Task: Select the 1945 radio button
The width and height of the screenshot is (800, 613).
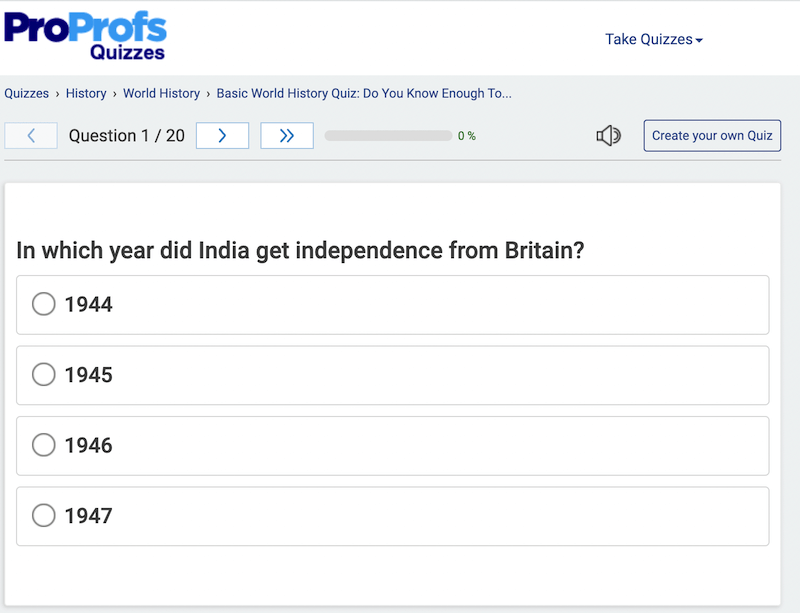Action: pos(44,375)
